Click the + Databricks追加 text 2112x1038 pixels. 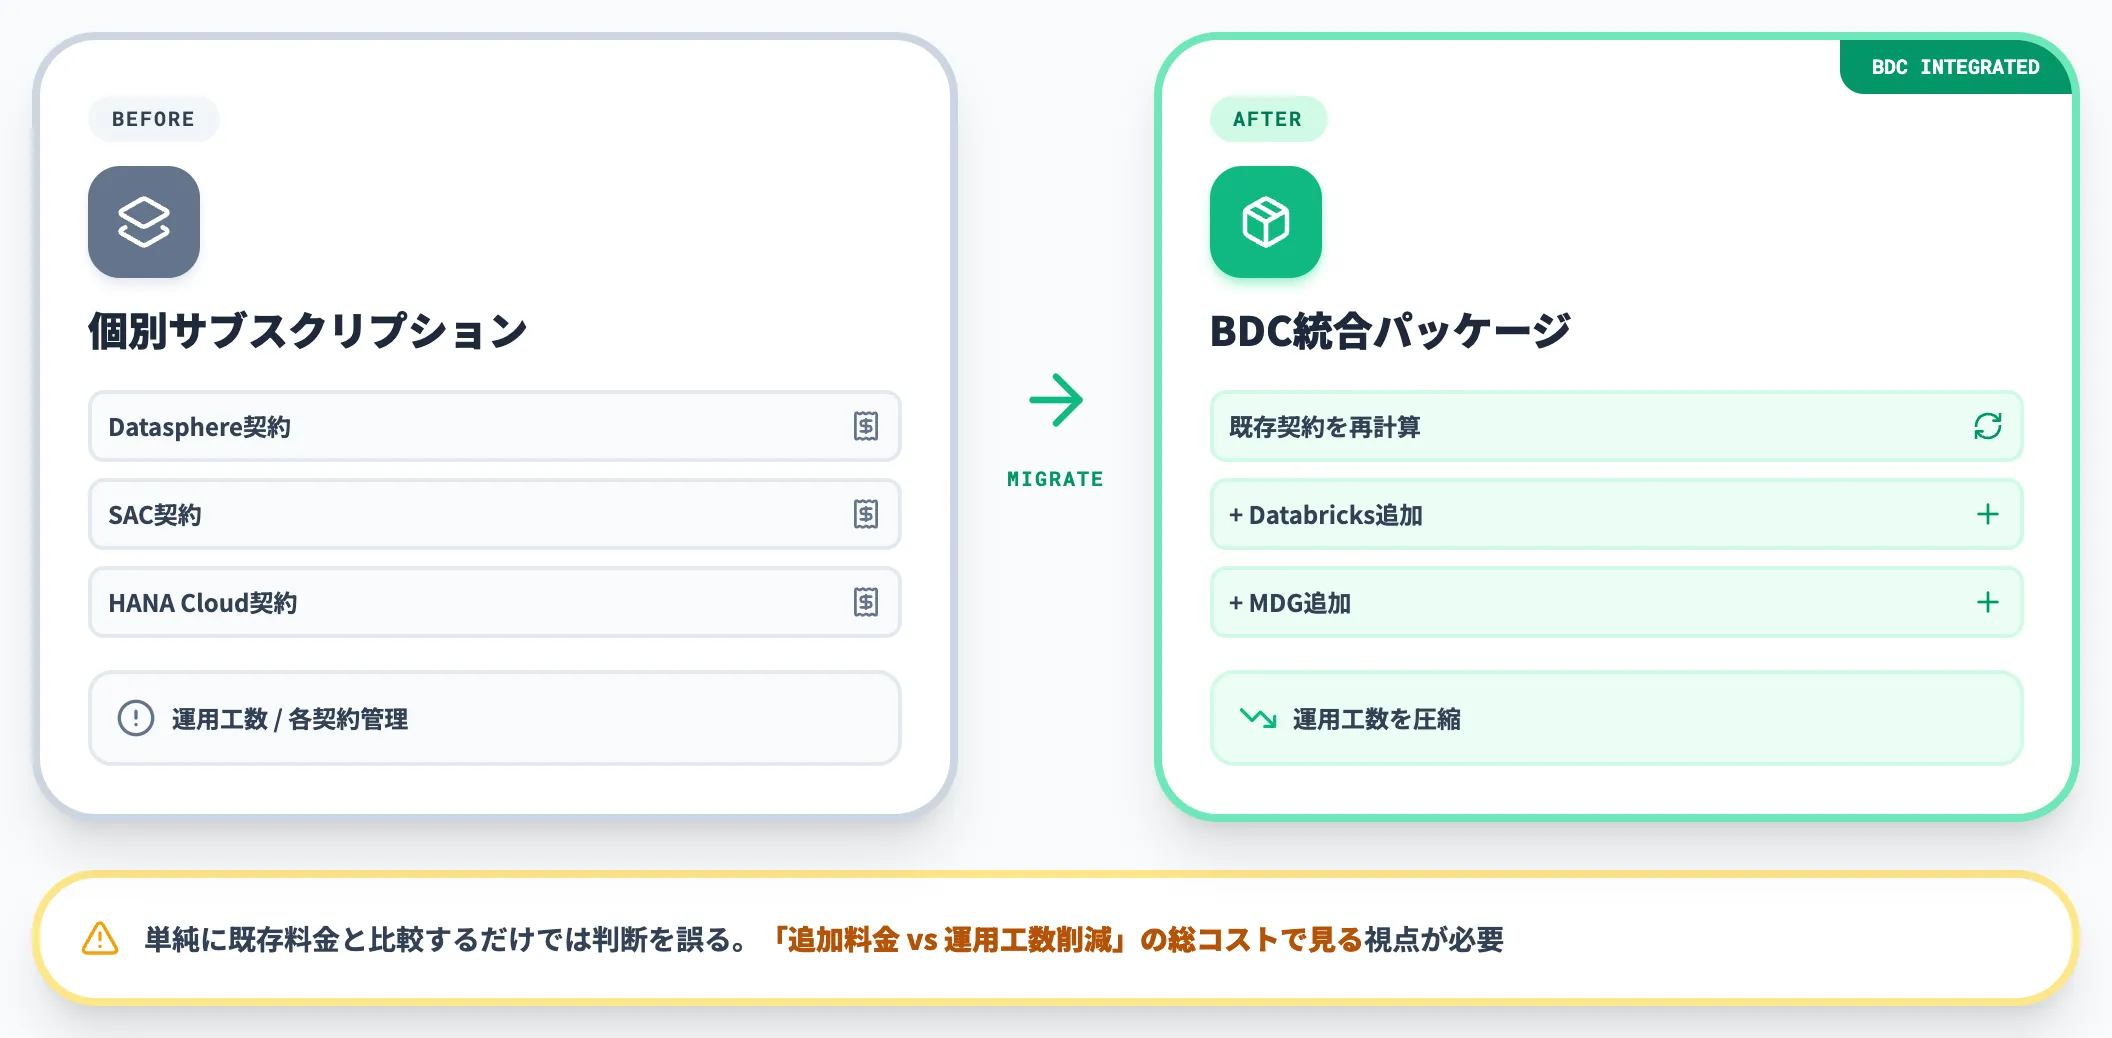(1326, 515)
